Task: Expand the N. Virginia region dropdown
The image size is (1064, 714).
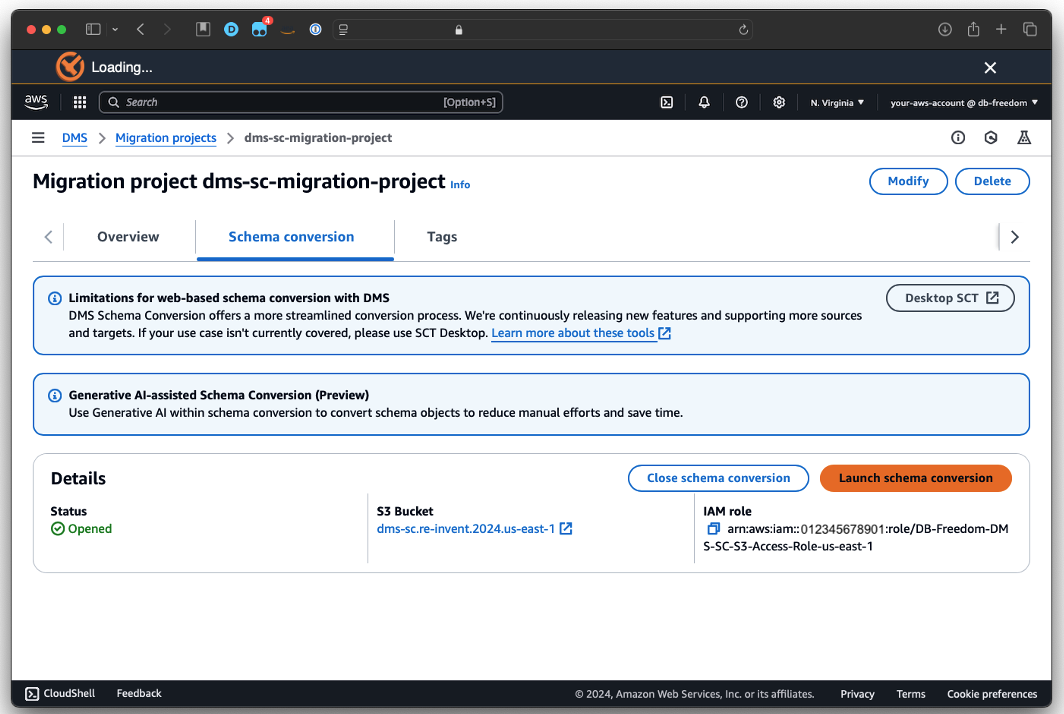Action: pyautogui.click(x=837, y=102)
